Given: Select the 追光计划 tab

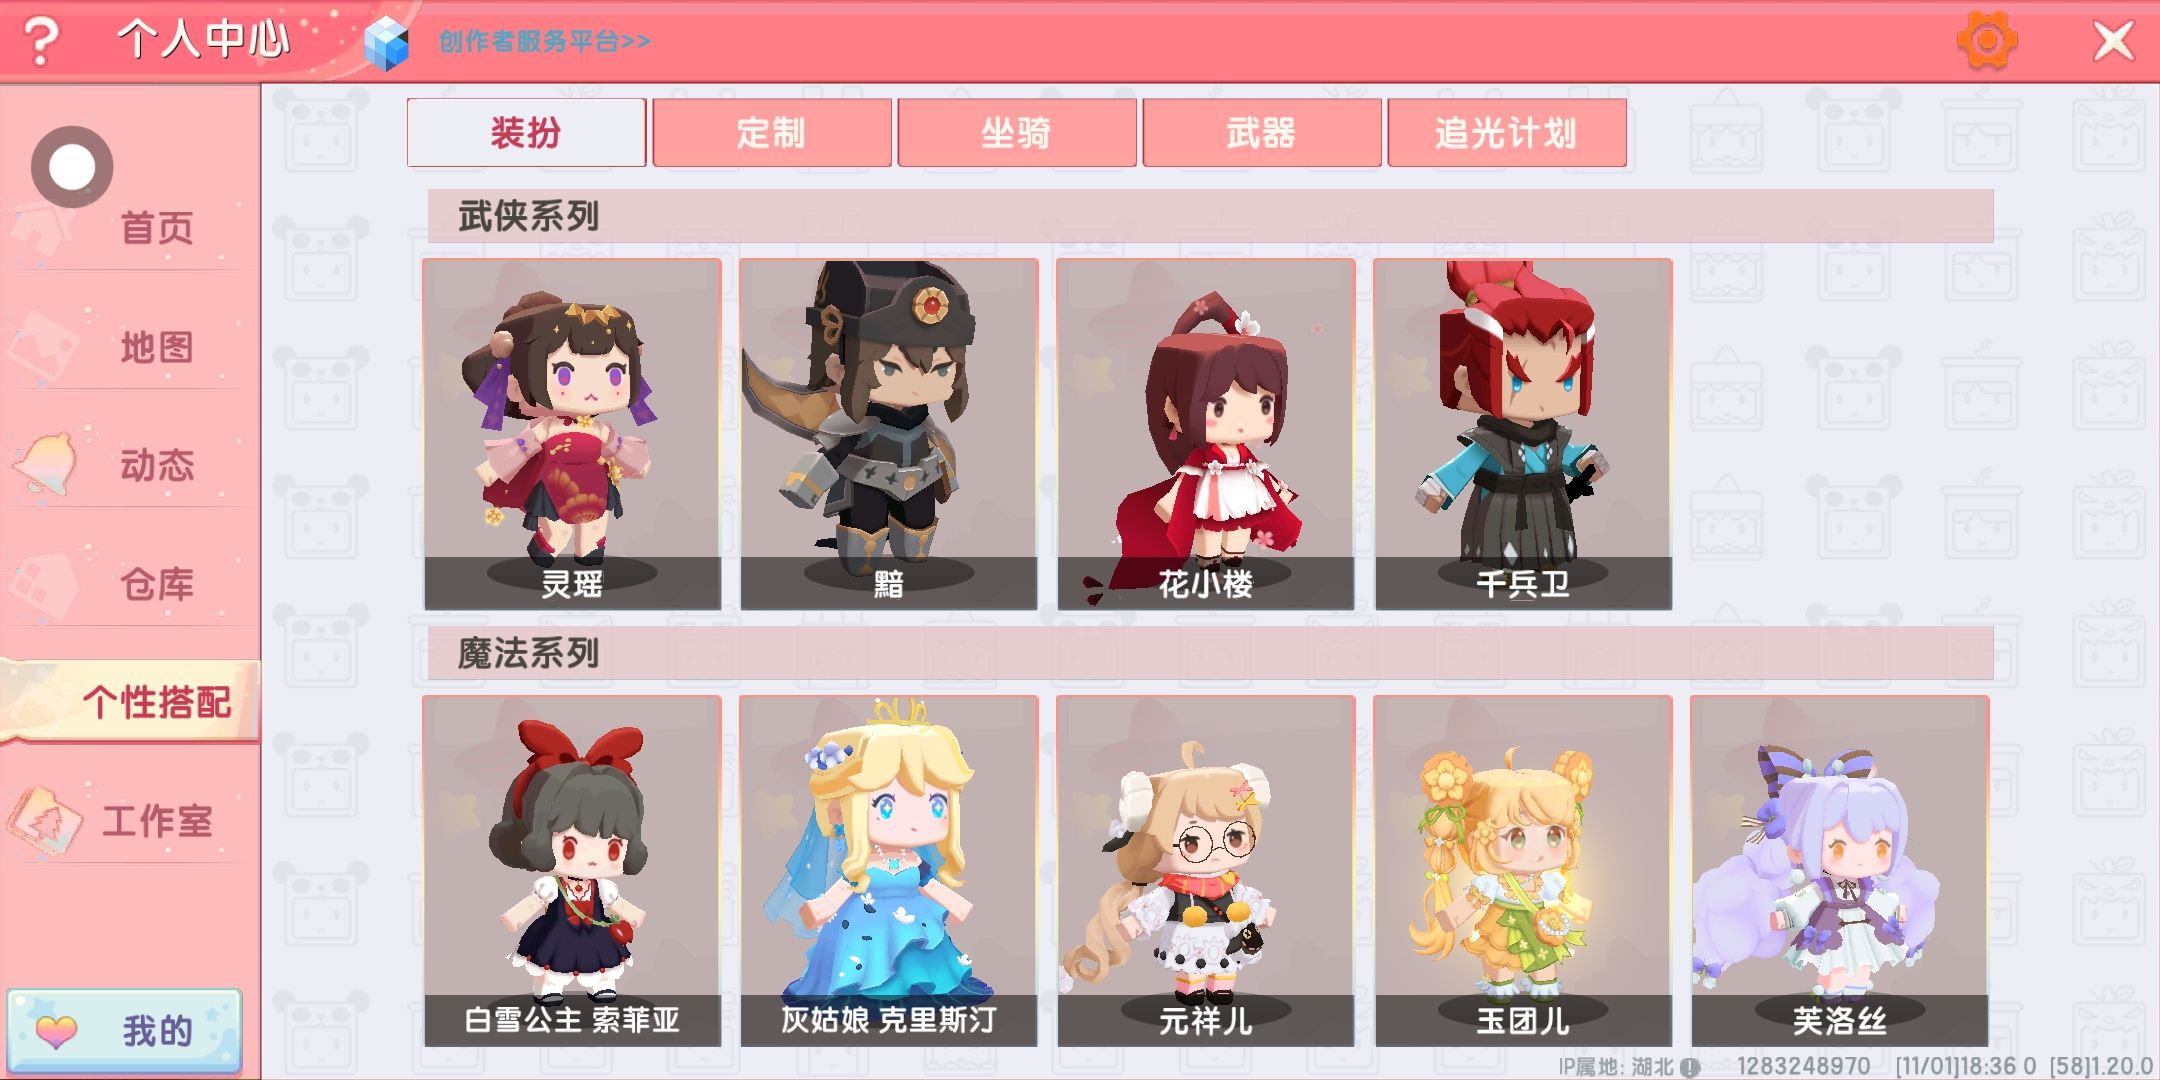Looking at the screenshot, I should [1506, 132].
